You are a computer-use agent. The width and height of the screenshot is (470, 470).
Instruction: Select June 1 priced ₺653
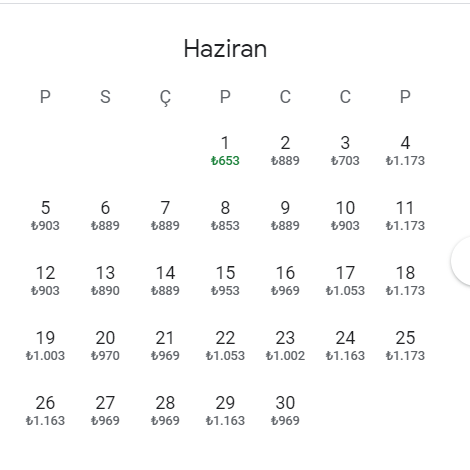225,151
